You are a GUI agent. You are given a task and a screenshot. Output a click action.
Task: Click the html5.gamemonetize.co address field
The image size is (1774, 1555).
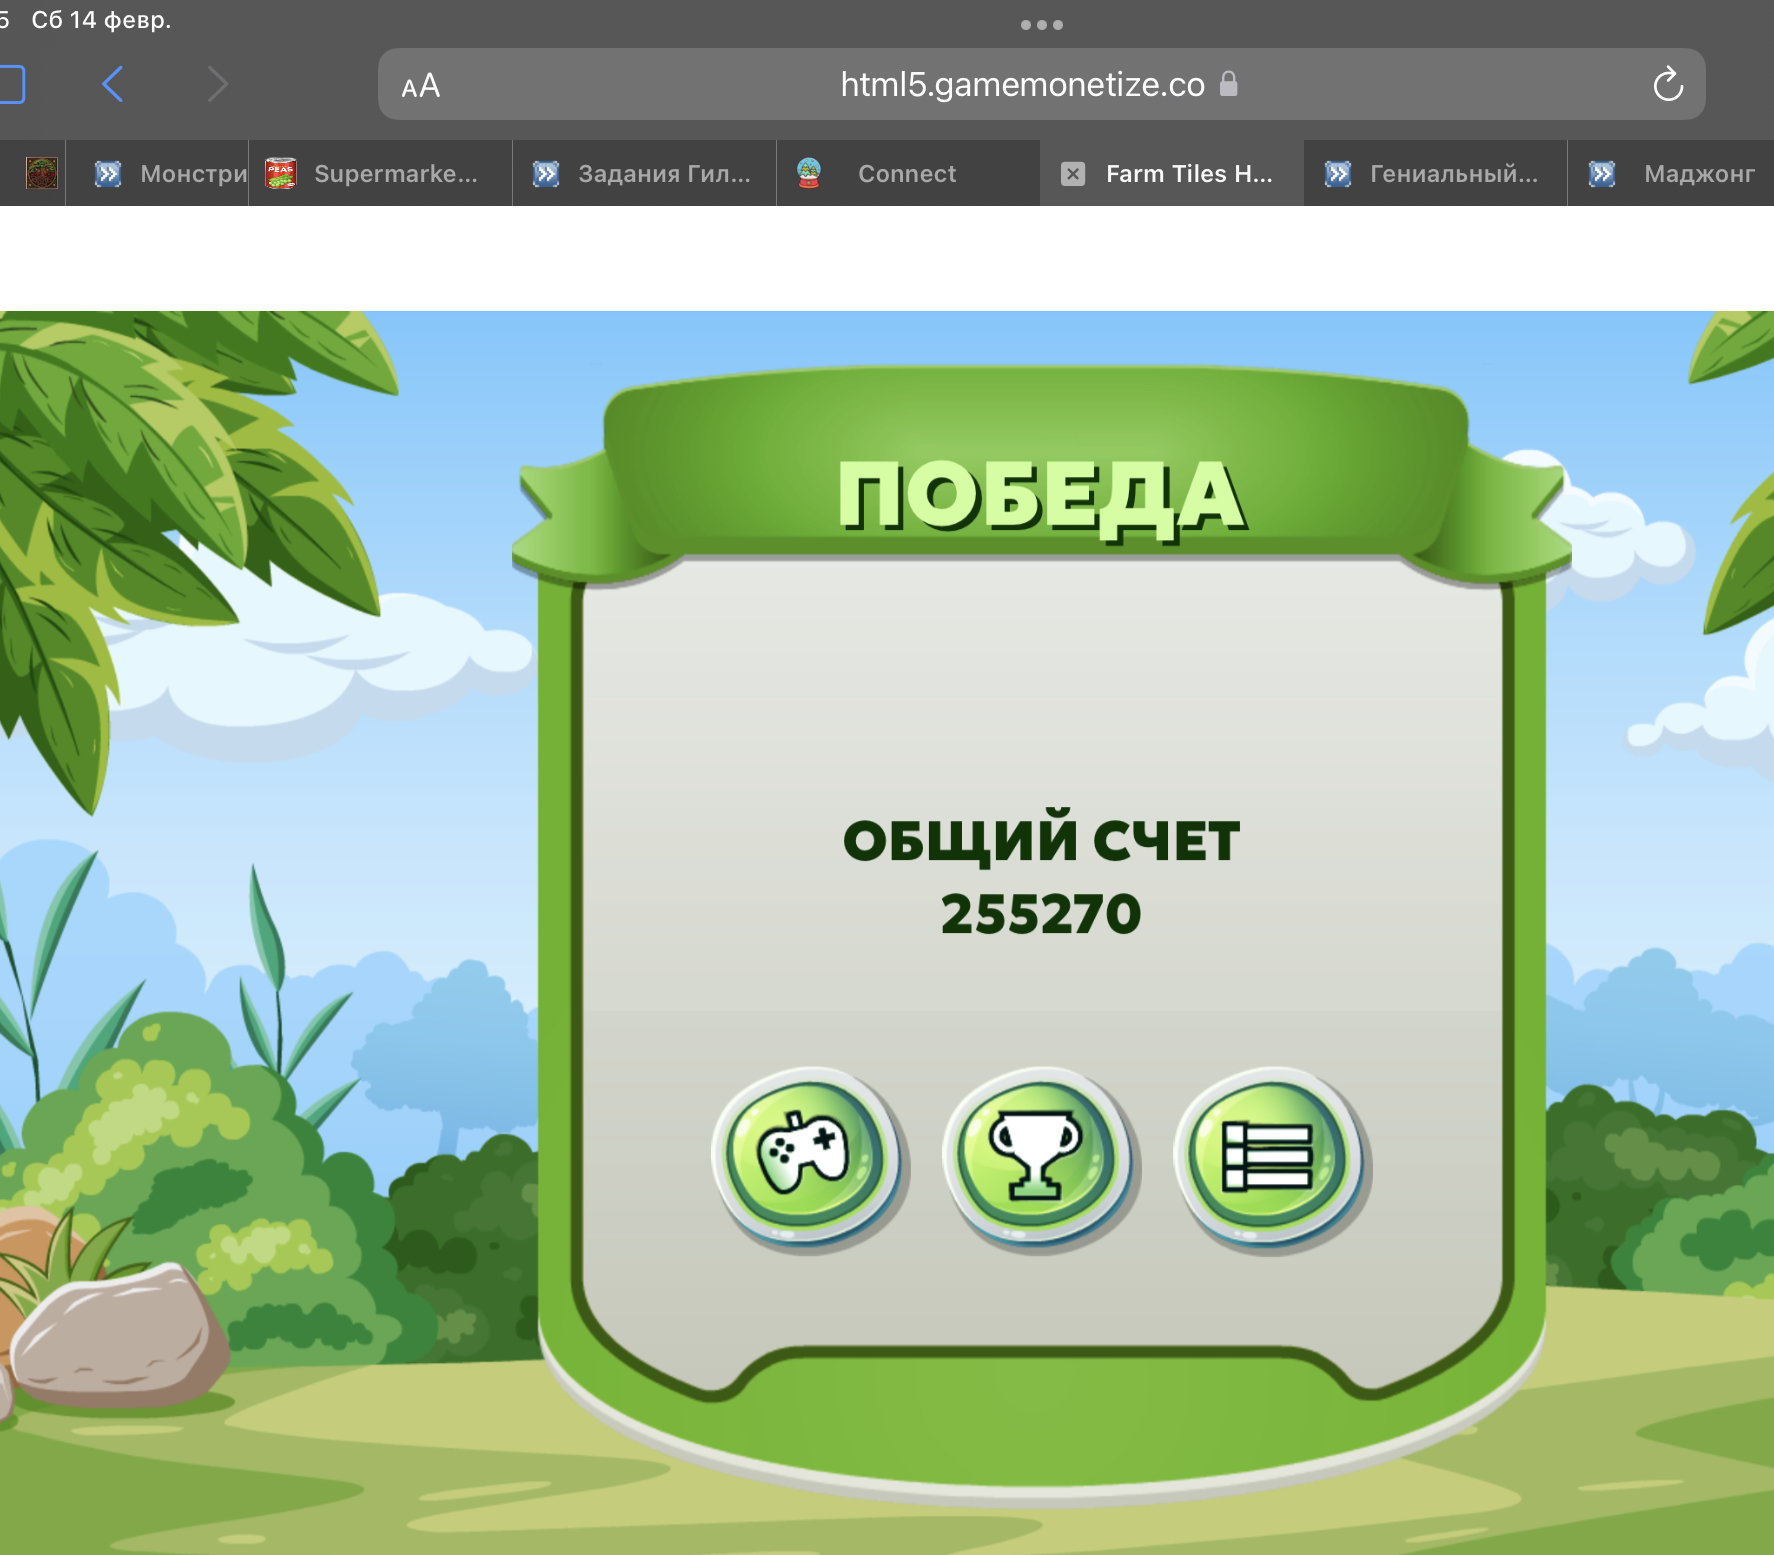click(x=1041, y=84)
